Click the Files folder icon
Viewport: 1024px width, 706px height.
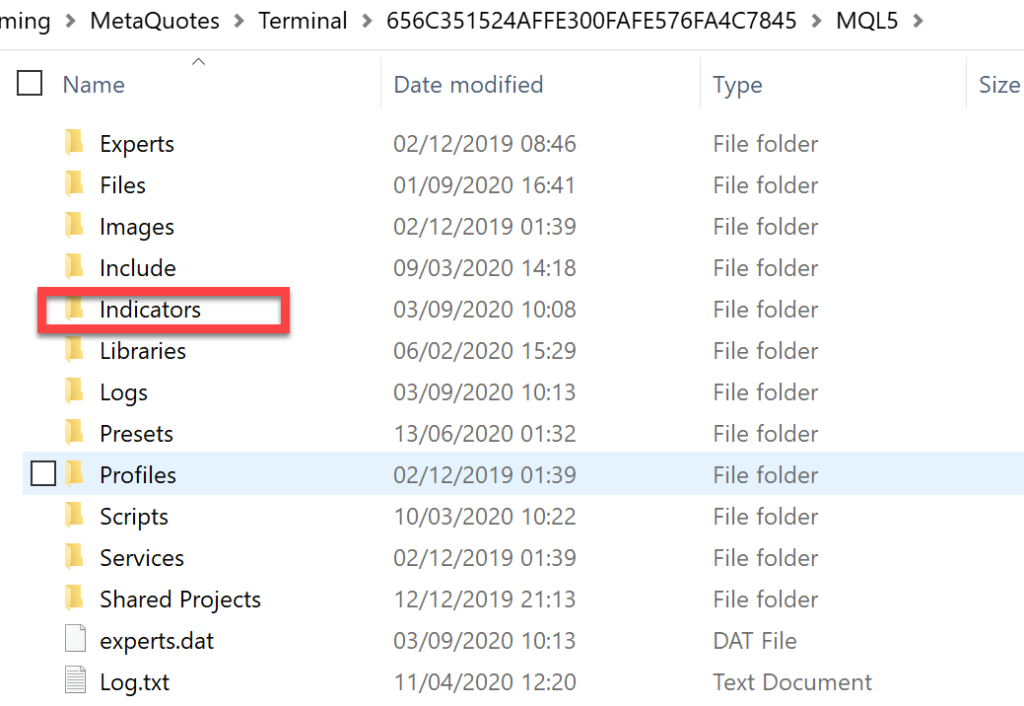(74, 184)
